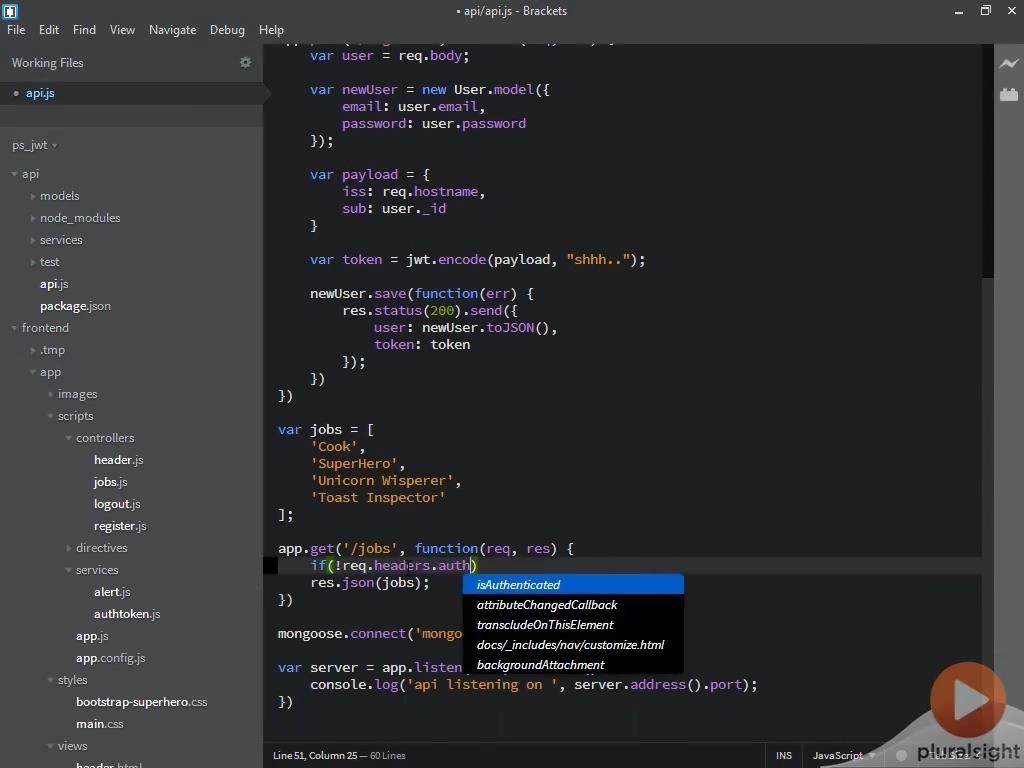Click the 'shhh..' string in code
This screenshot has height=768, width=1024.
click(x=598, y=260)
